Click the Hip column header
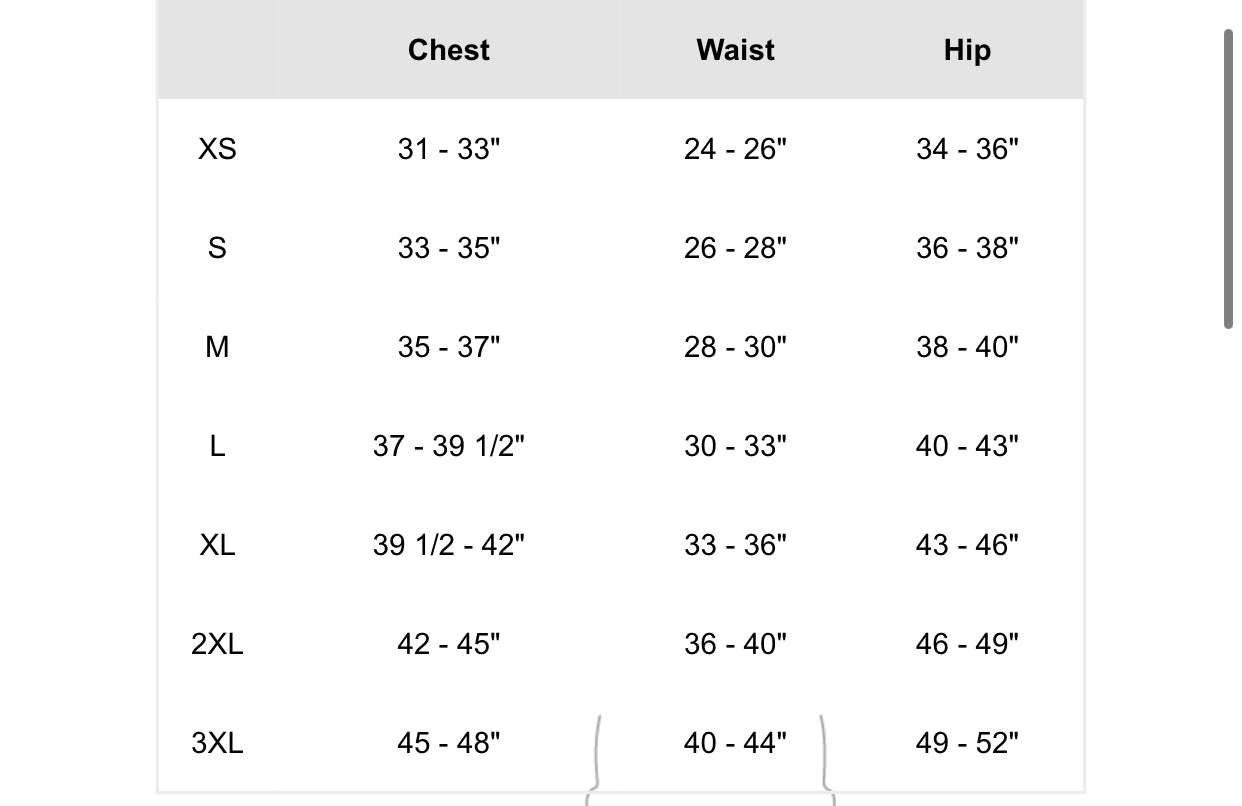 [x=967, y=50]
